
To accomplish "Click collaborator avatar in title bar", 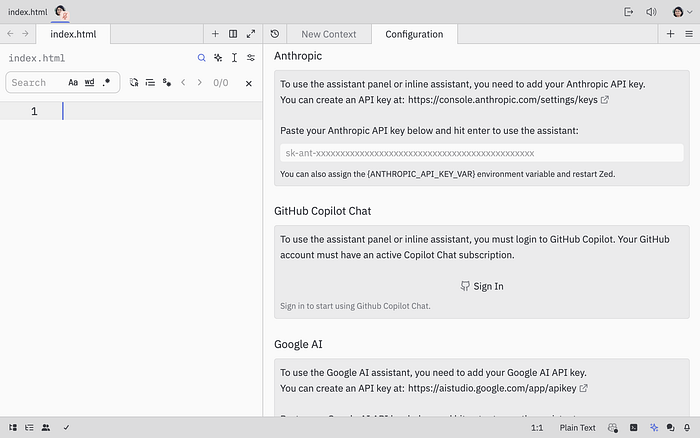I will pos(60,12).
